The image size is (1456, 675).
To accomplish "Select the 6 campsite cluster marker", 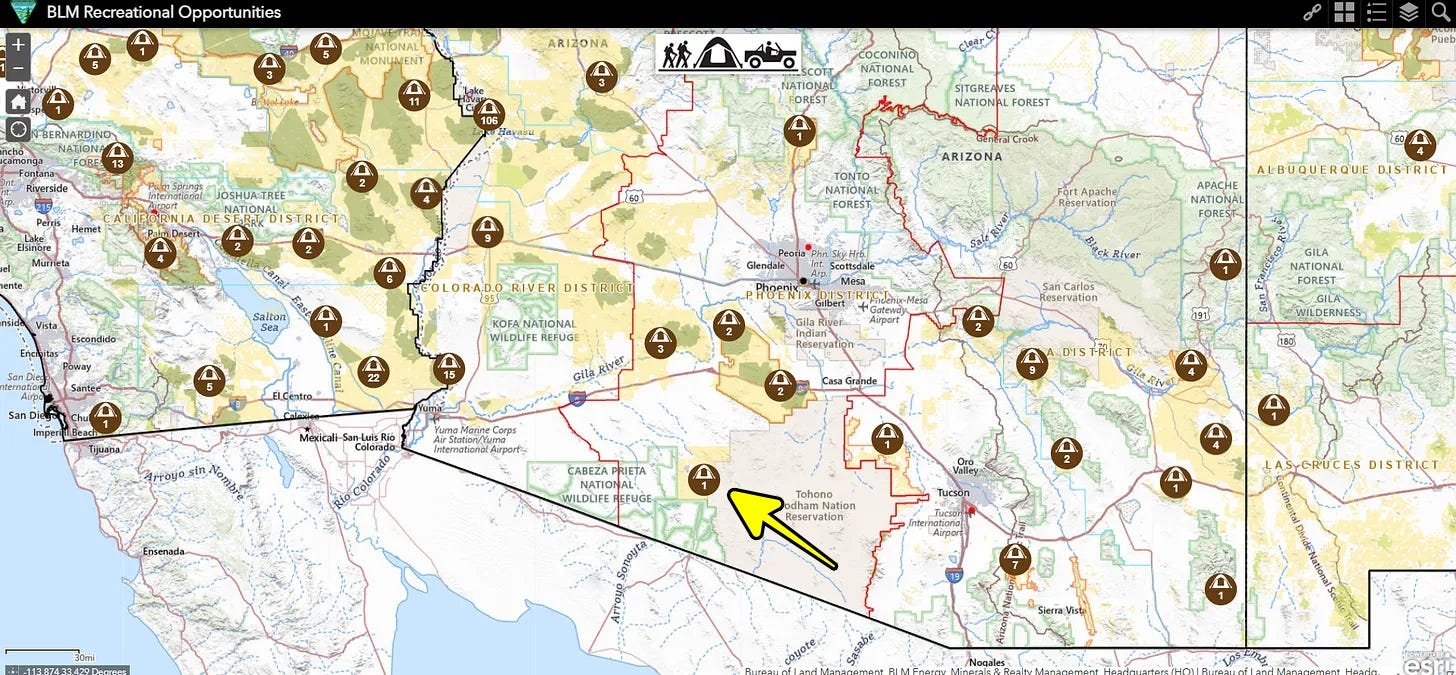I will (x=389, y=273).
